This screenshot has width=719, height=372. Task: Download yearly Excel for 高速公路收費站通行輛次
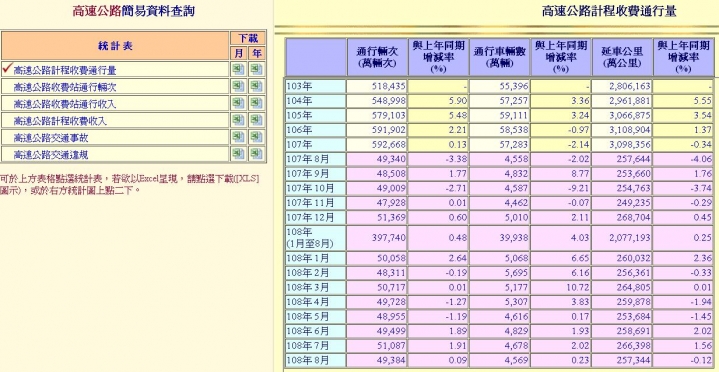tap(256, 86)
